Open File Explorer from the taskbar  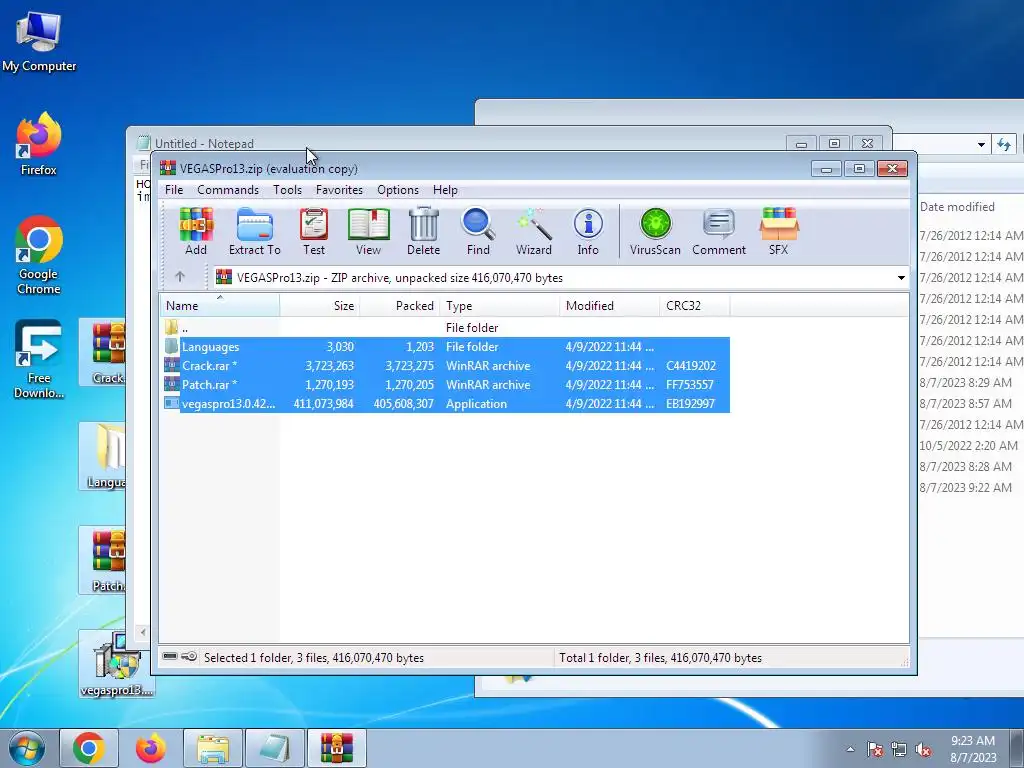pyautogui.click(x=213, y=748)
